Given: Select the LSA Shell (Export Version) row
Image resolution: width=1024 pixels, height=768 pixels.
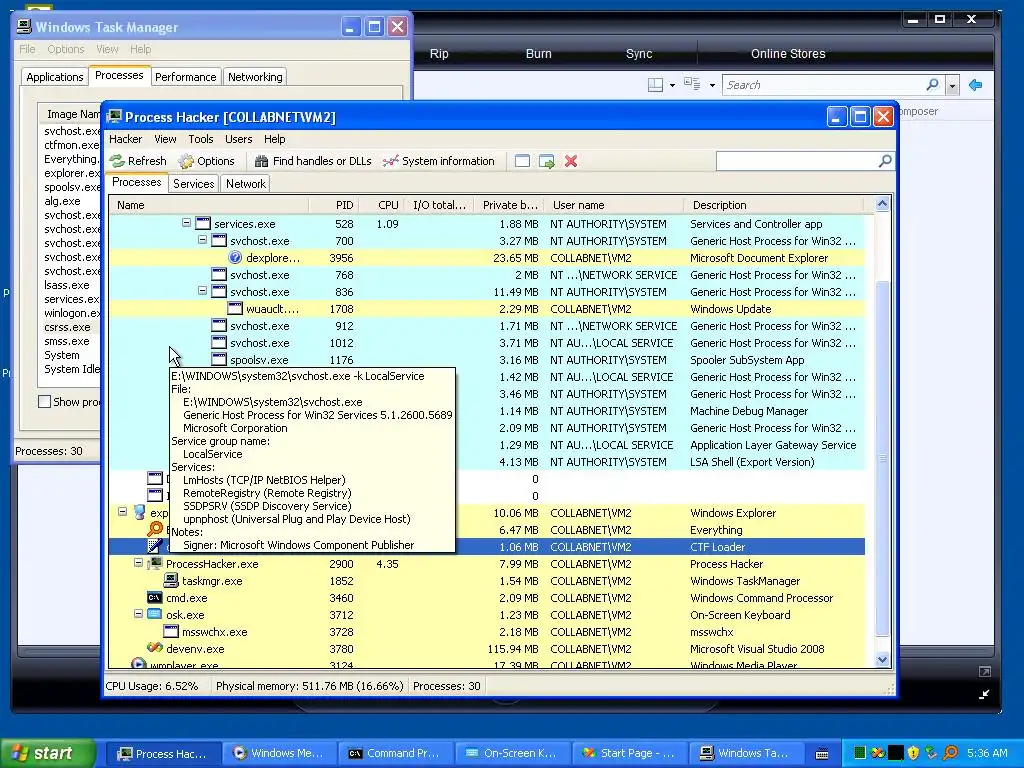Looking at the screenshot, I should [487, 462].
